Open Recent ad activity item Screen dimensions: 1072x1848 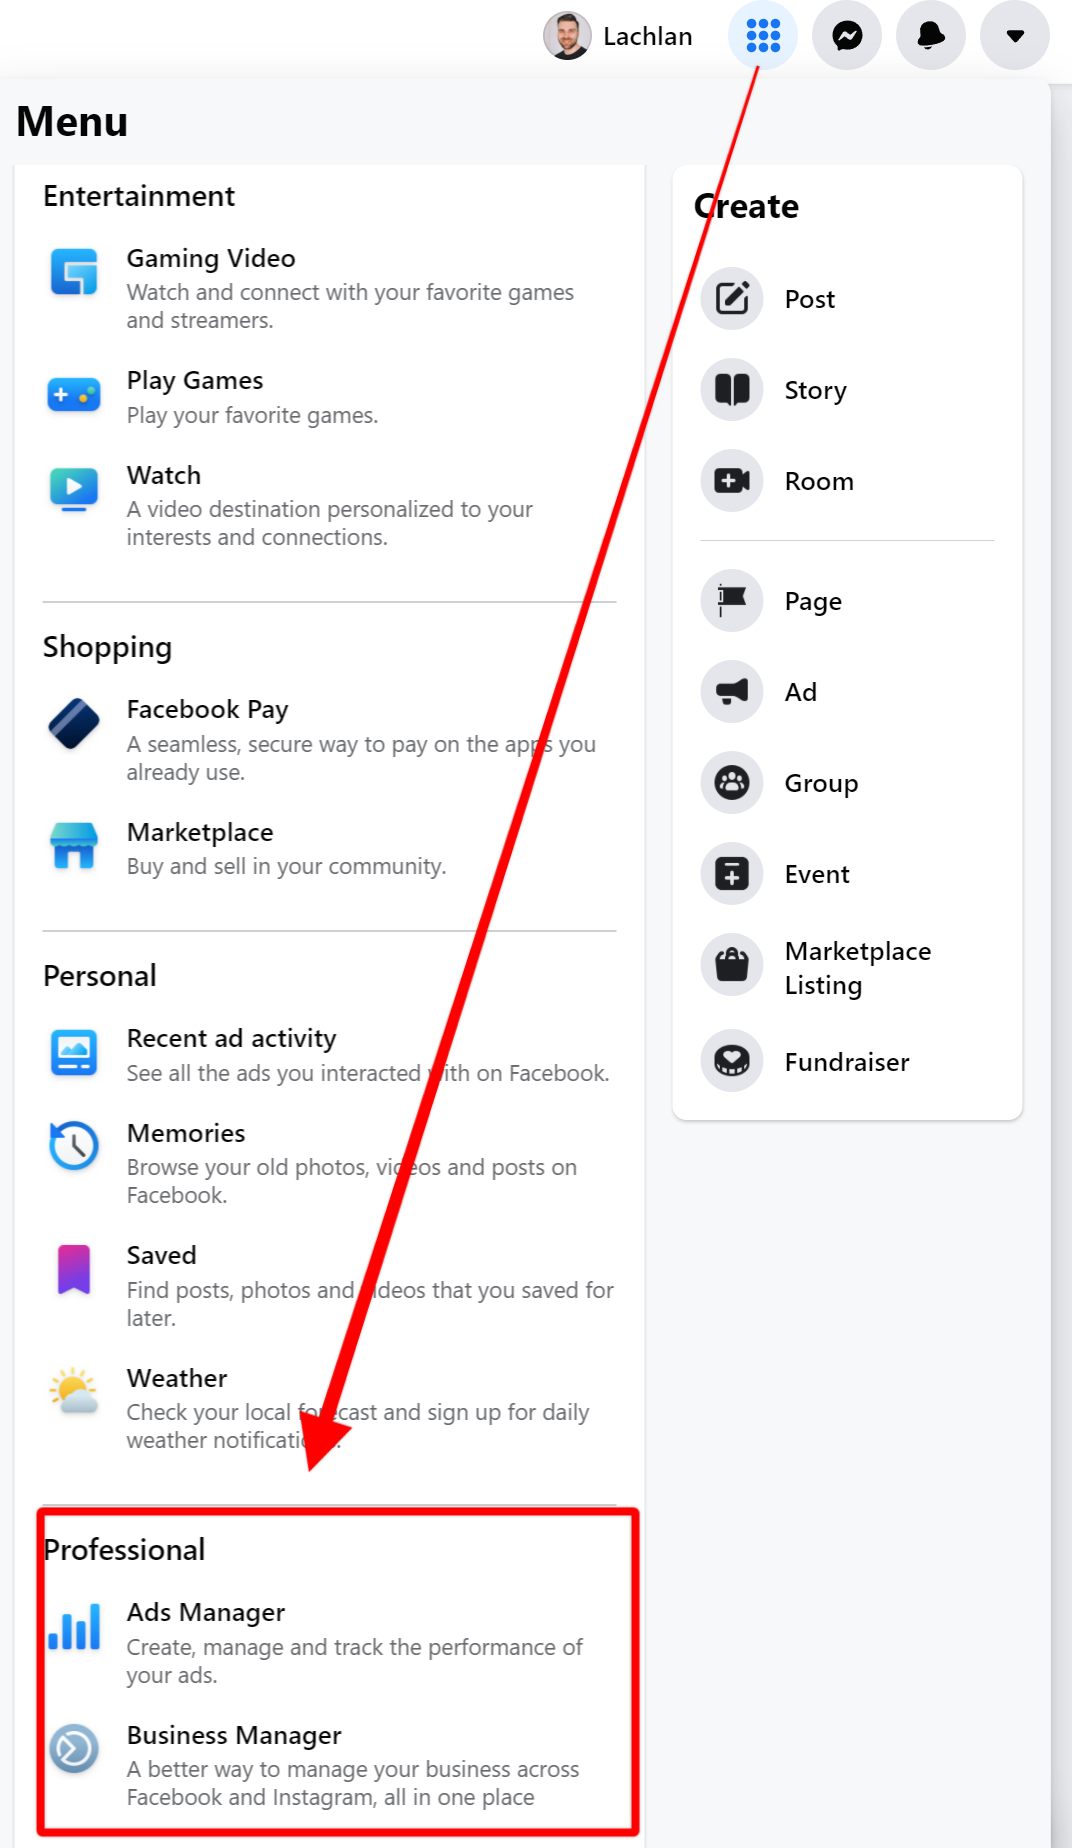click(x=329, y=1055)
